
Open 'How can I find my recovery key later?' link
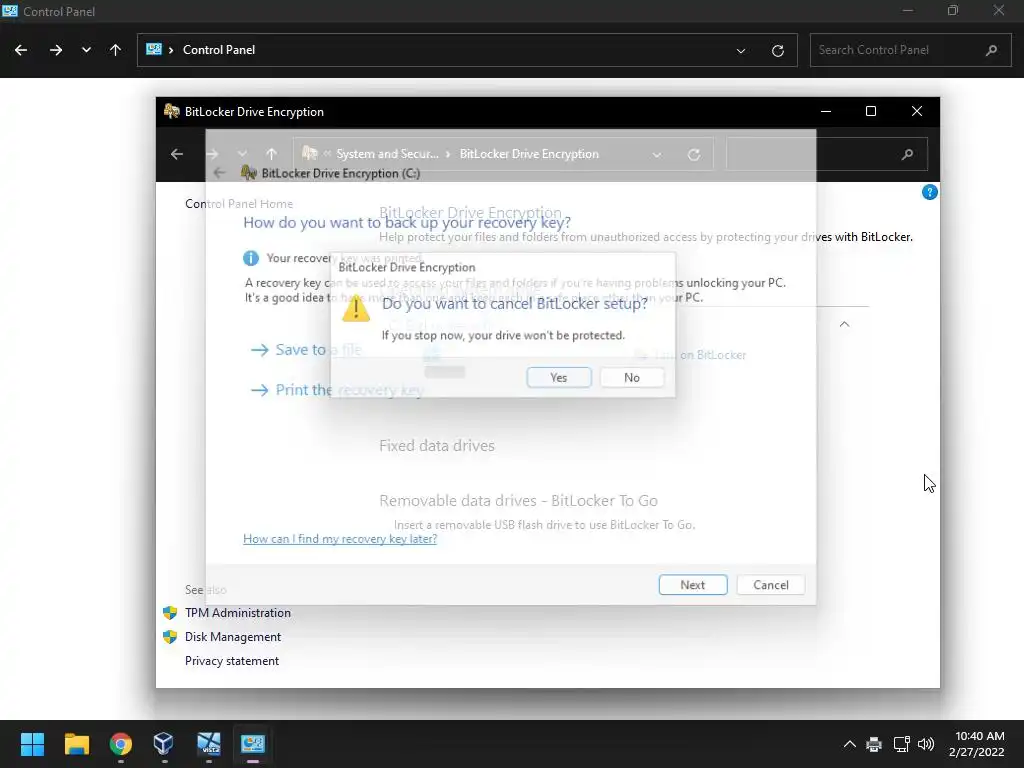(340, 539)
